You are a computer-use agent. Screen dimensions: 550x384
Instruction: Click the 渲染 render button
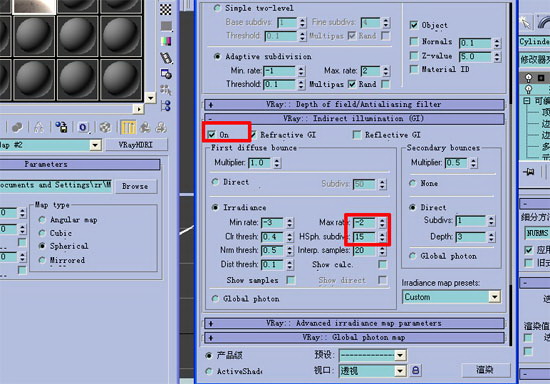click(485, 370)
